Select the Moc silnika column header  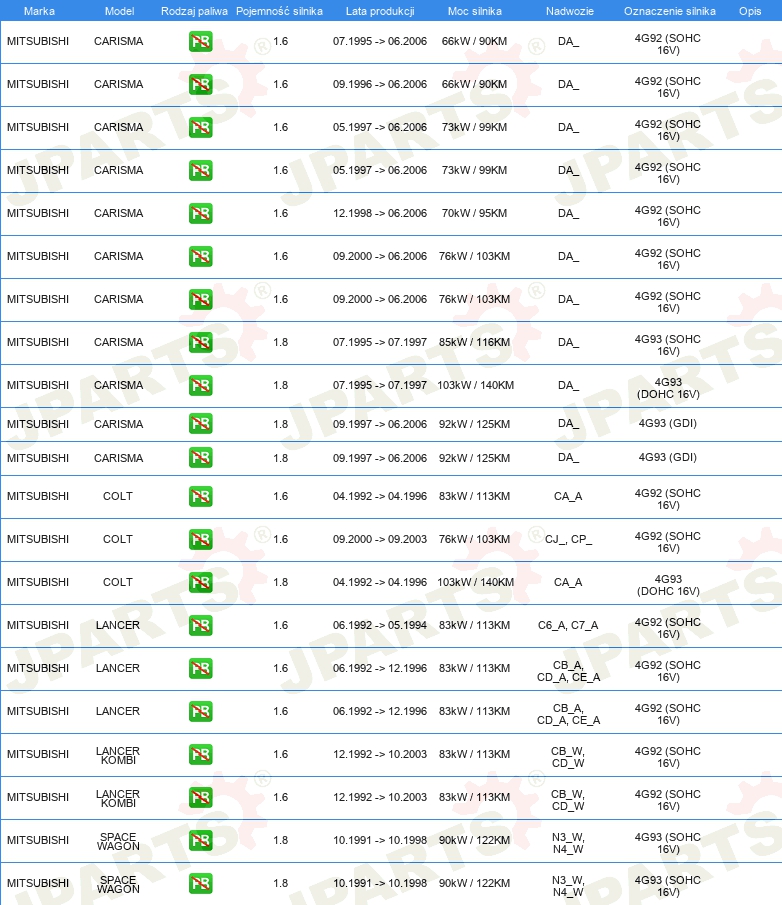474,11
